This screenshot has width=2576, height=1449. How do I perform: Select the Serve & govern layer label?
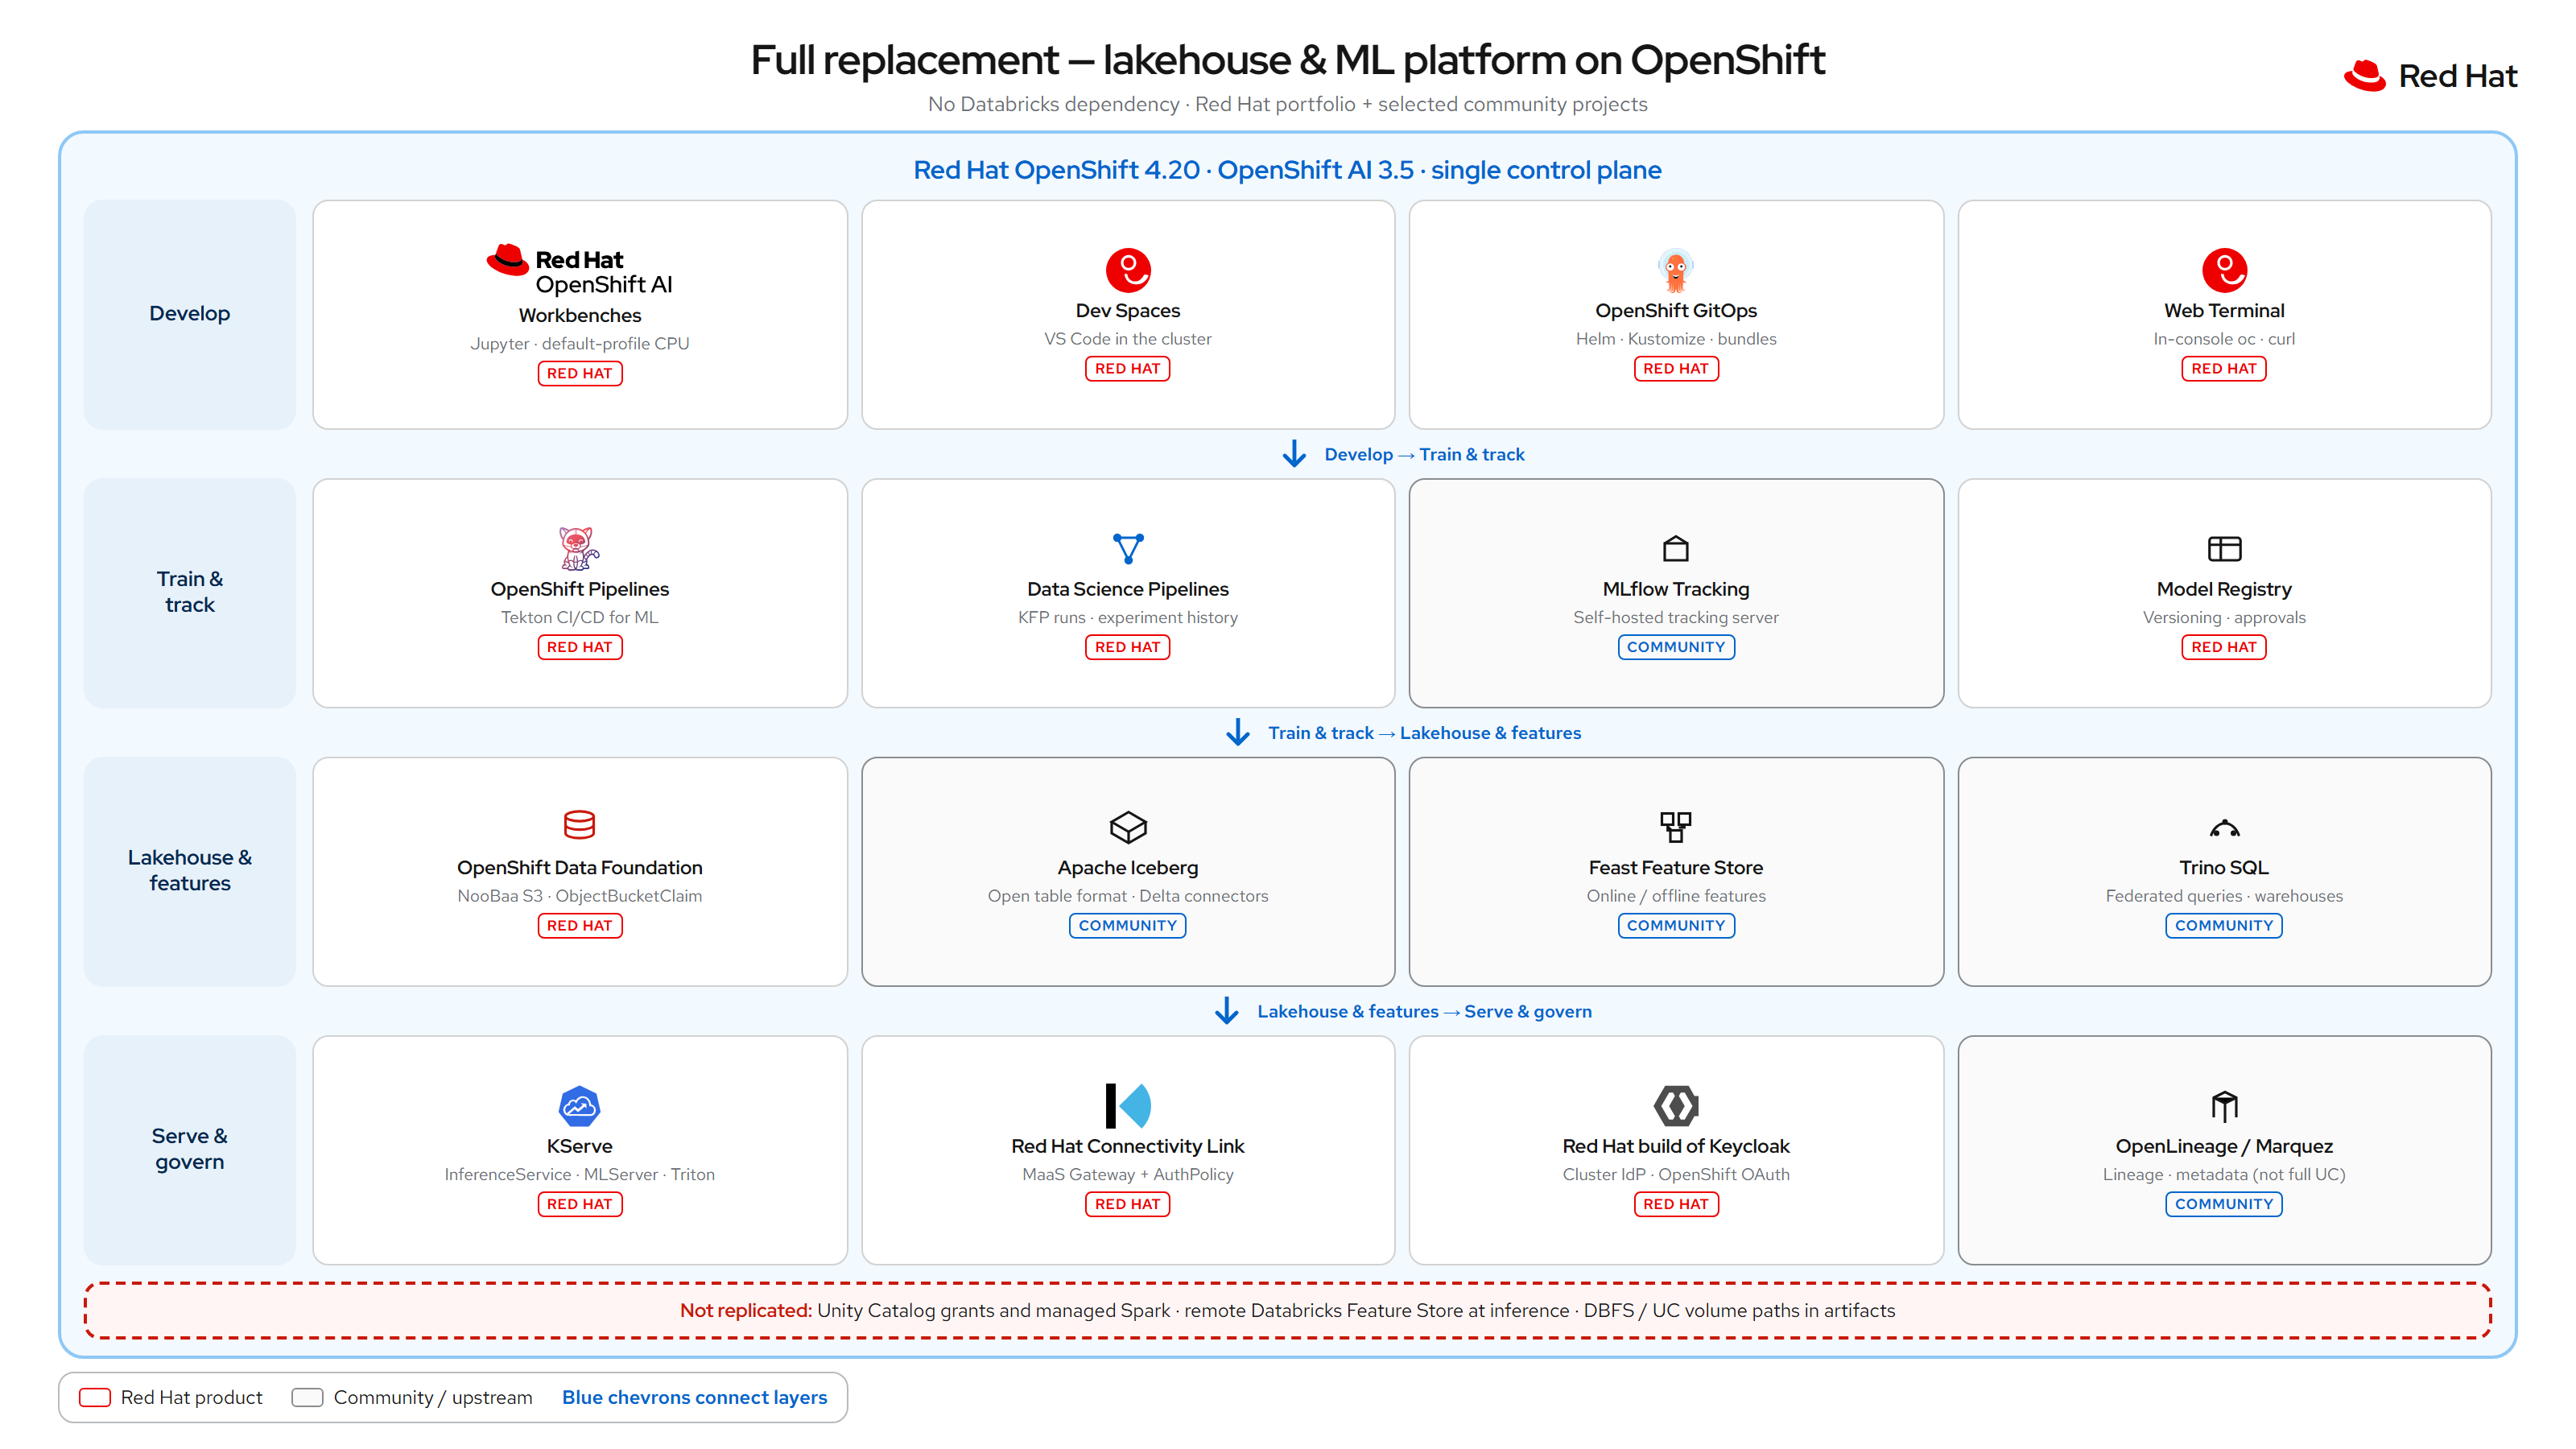pos(189,1149)
